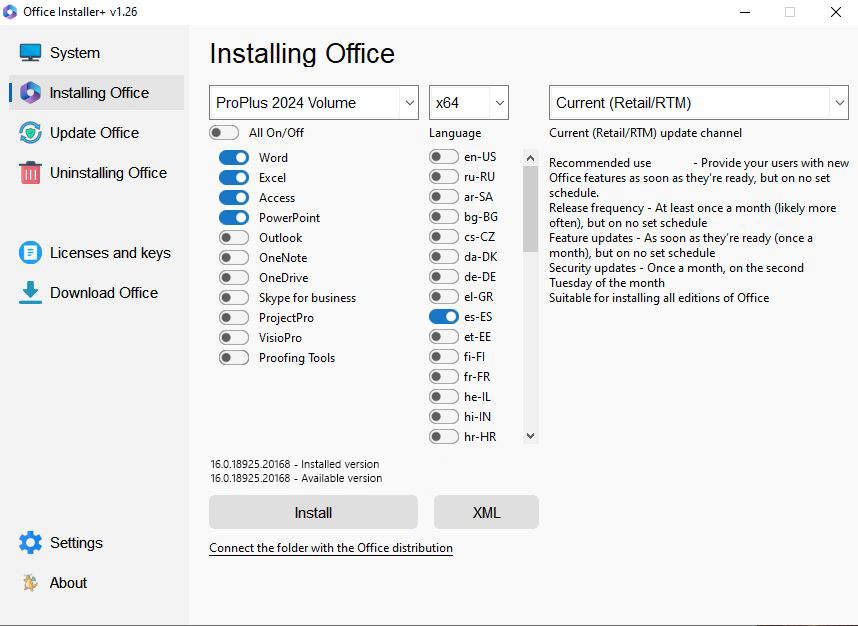Click the Uninstalling Office trash icon
This screenshot has height=626, width=858.
(30, 172)
